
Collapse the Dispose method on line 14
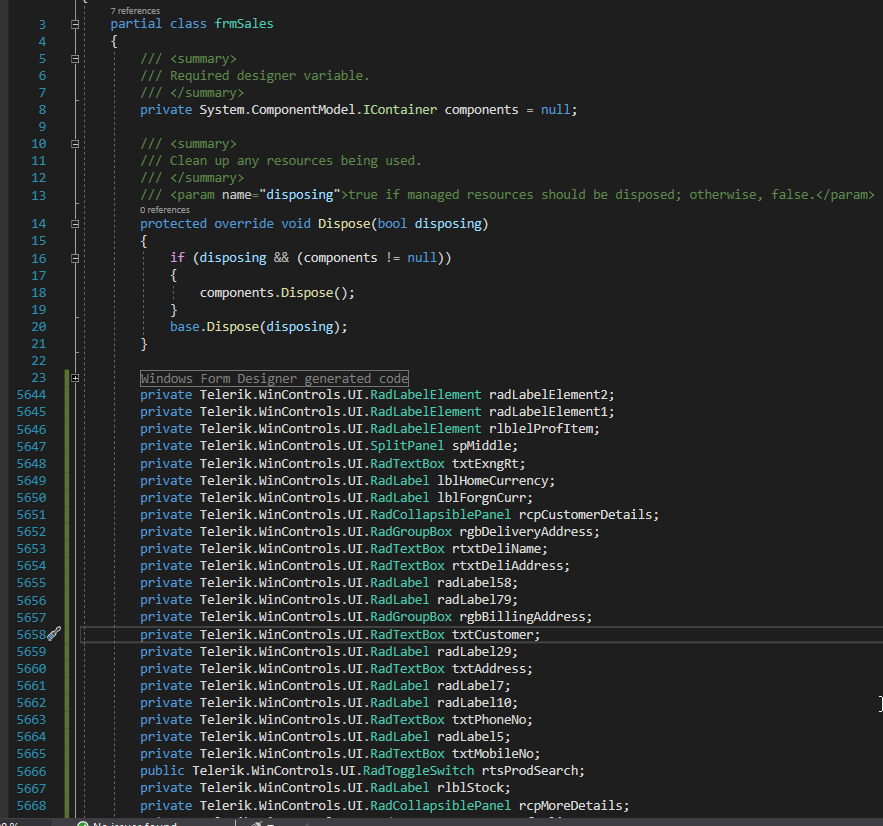75,224
